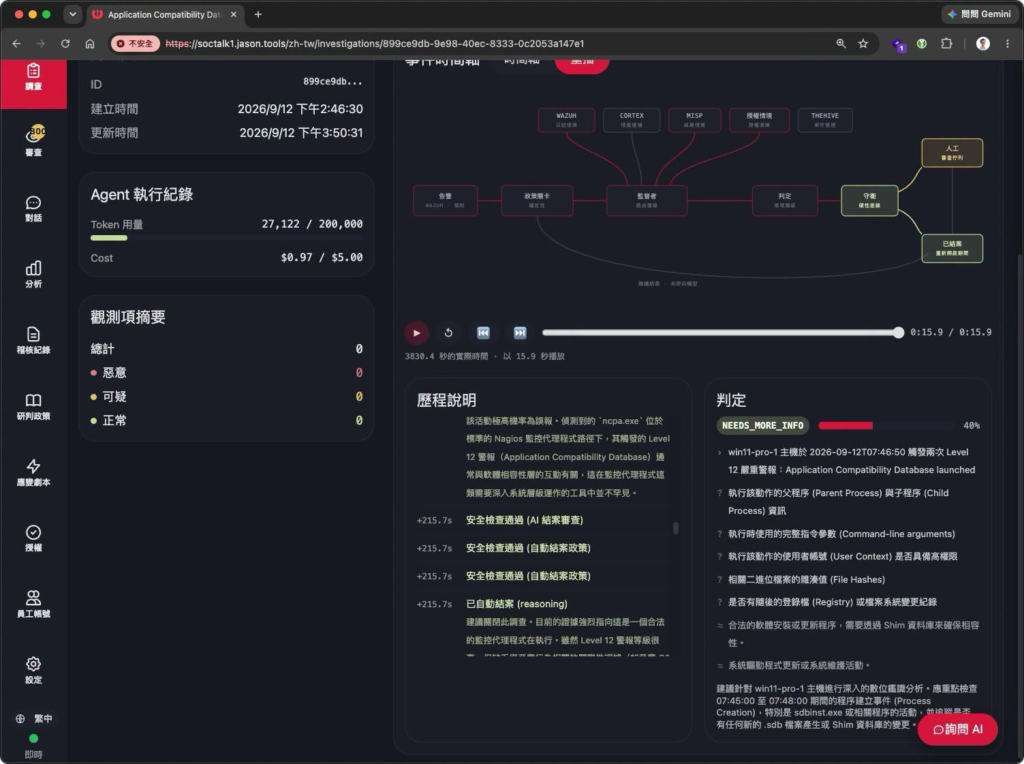The width and height of the screenshot is (1024, 764).
Task: Open the 稽核紀錄 audit log icon
Action: tap(33, 340)
